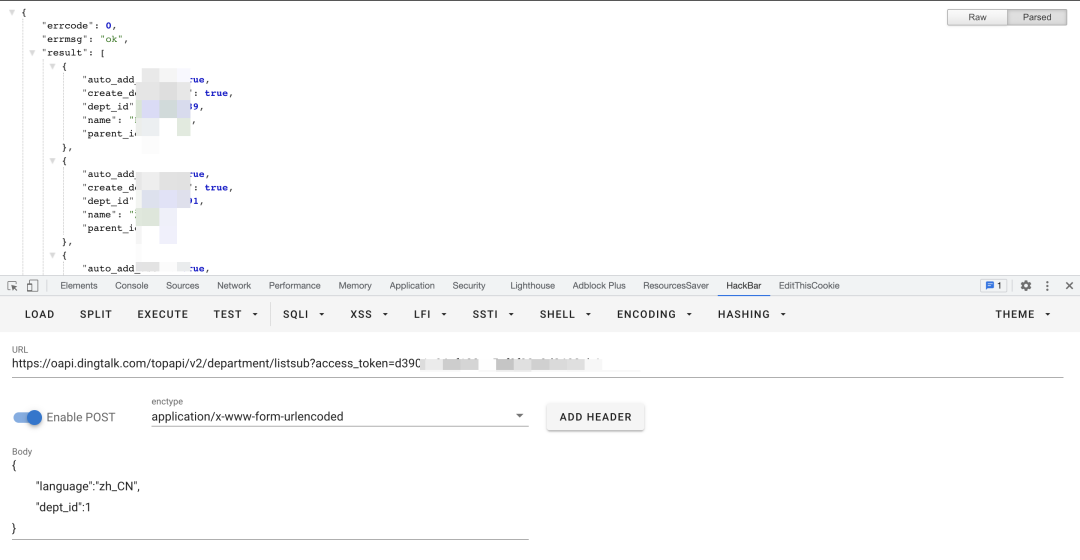Switch to the Network tab

pyautogui.click(x=234, y=286)
